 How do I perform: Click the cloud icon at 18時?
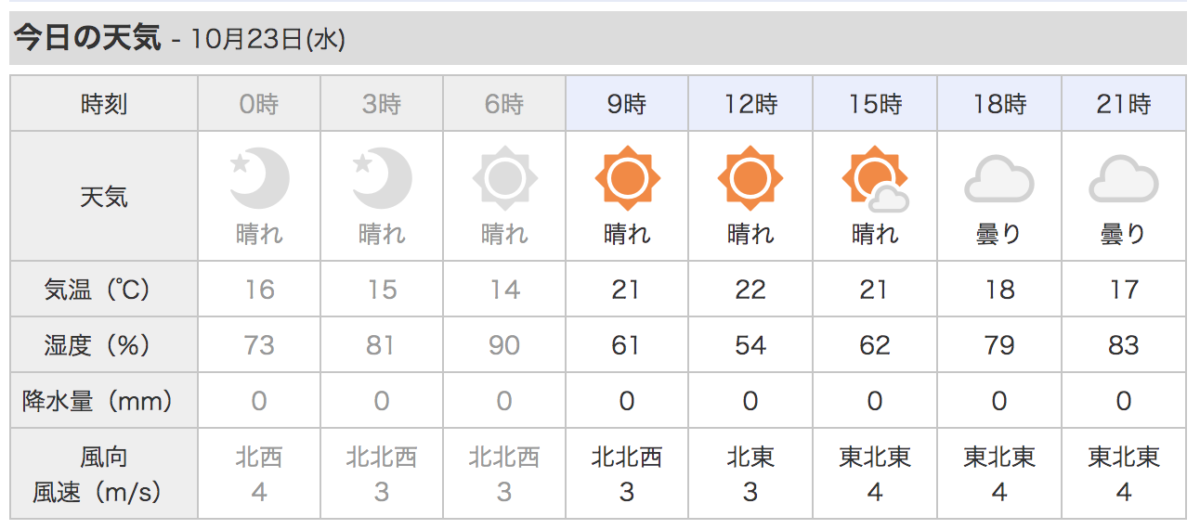coord(999,183)
